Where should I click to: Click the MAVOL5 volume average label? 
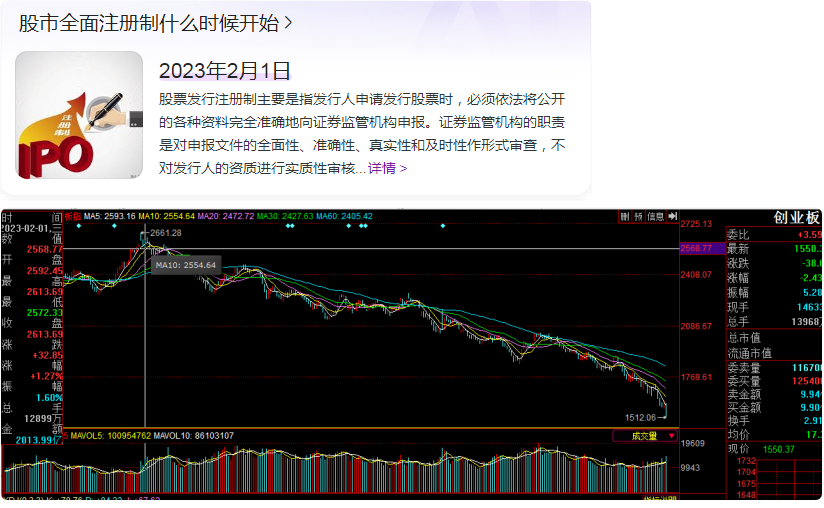(x=112, y=436)
